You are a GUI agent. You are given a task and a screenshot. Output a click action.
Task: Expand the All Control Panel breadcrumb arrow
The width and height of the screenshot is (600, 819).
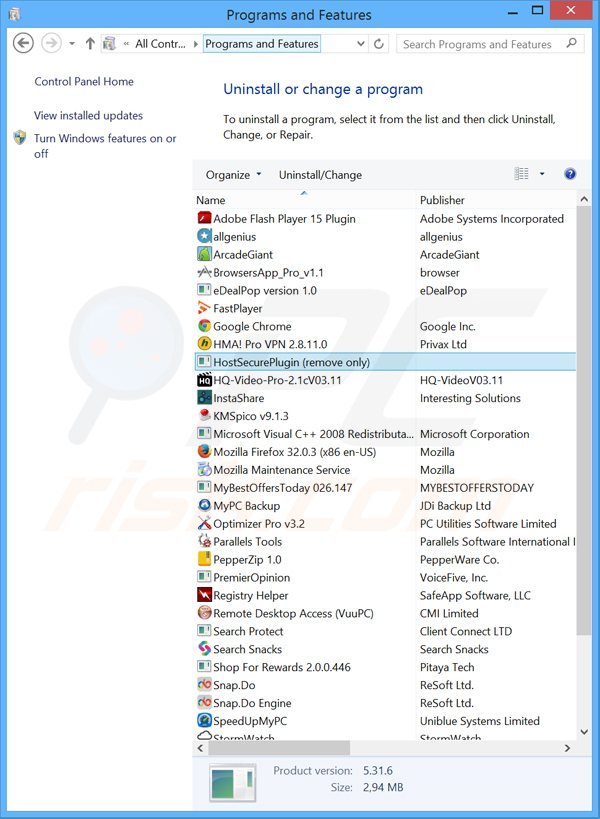pyautogui.click(x=195, y=44)
